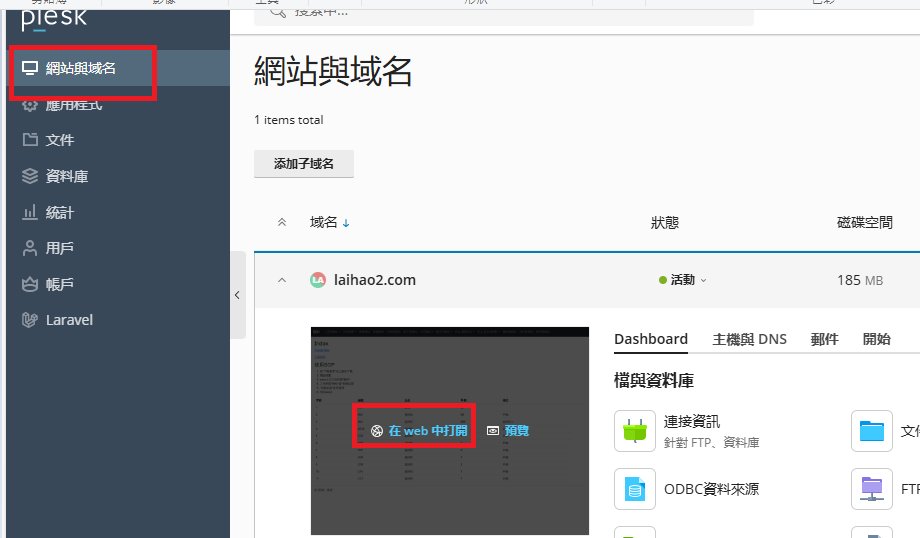This screenshot has height=538, width=920.
Task: Click 添加子域名 button
Action: pos(304,164)
